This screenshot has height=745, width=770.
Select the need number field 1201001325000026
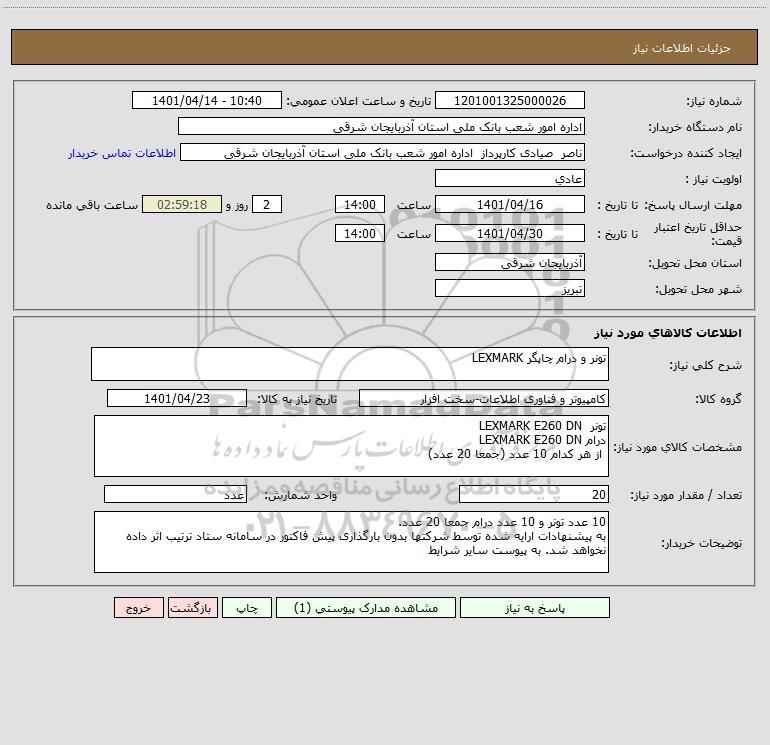pos(510,101)
